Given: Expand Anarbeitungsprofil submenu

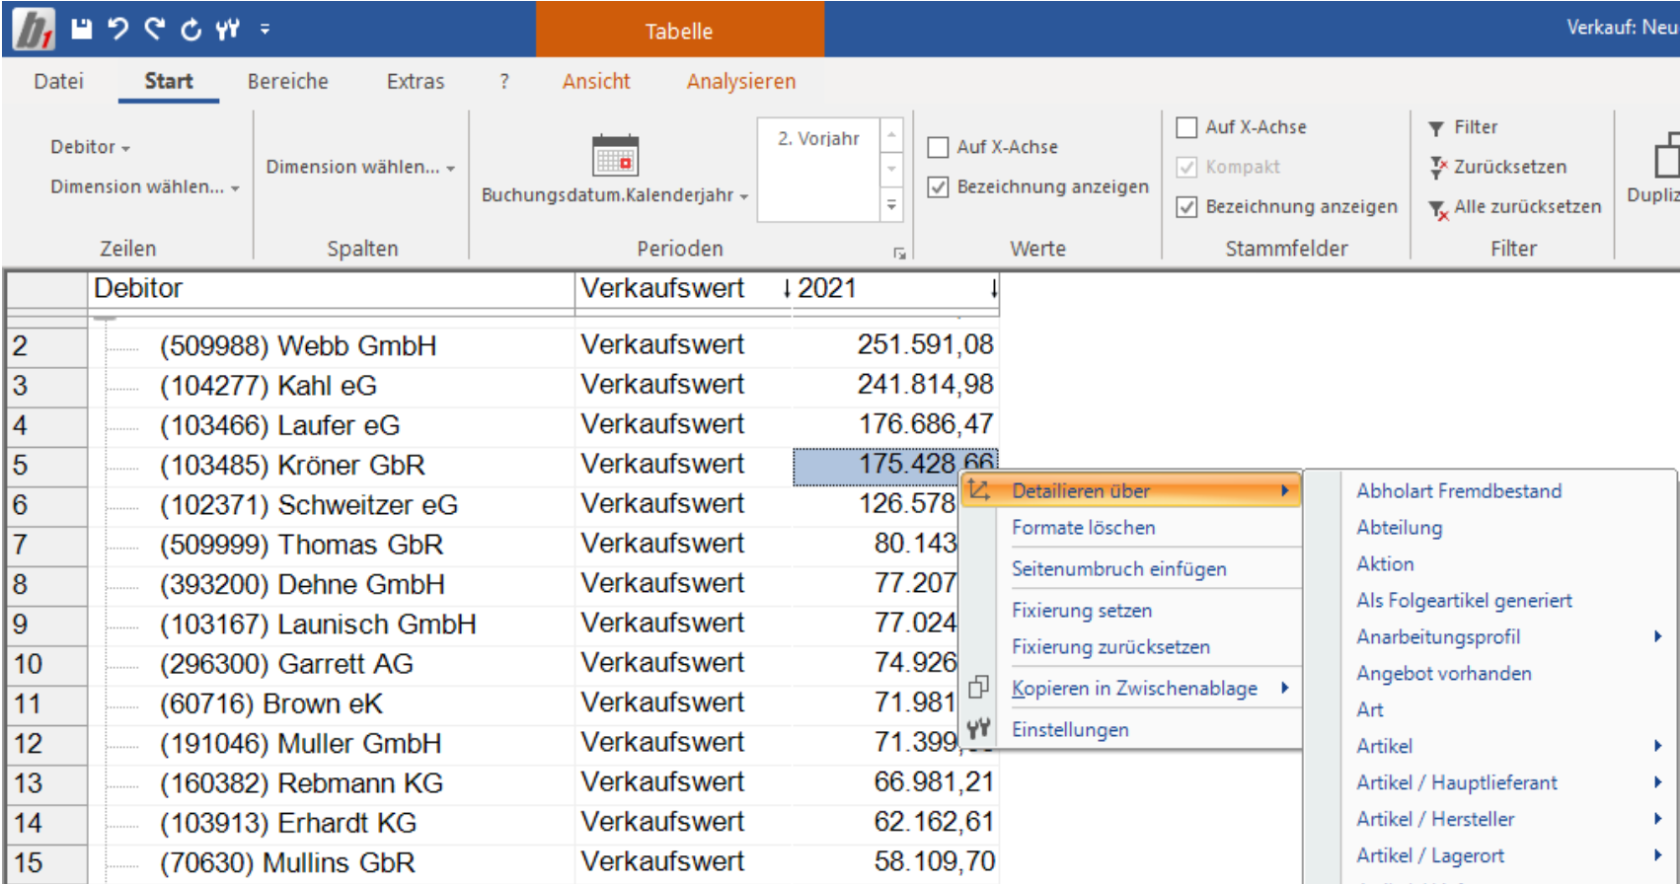Looking at the screenshot, I should point(1657,636).
